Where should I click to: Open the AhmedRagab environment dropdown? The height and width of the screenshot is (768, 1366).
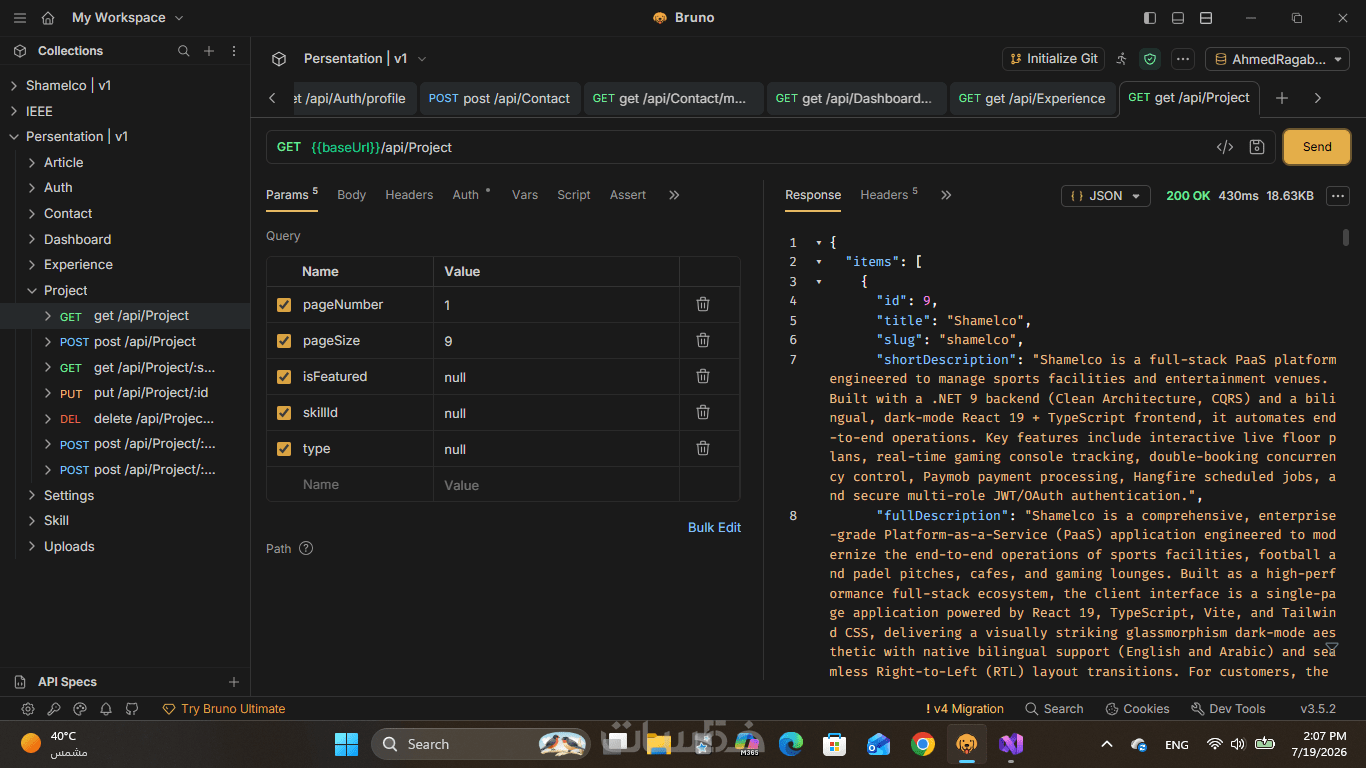pyautogui.click(x=1277, y=59)
